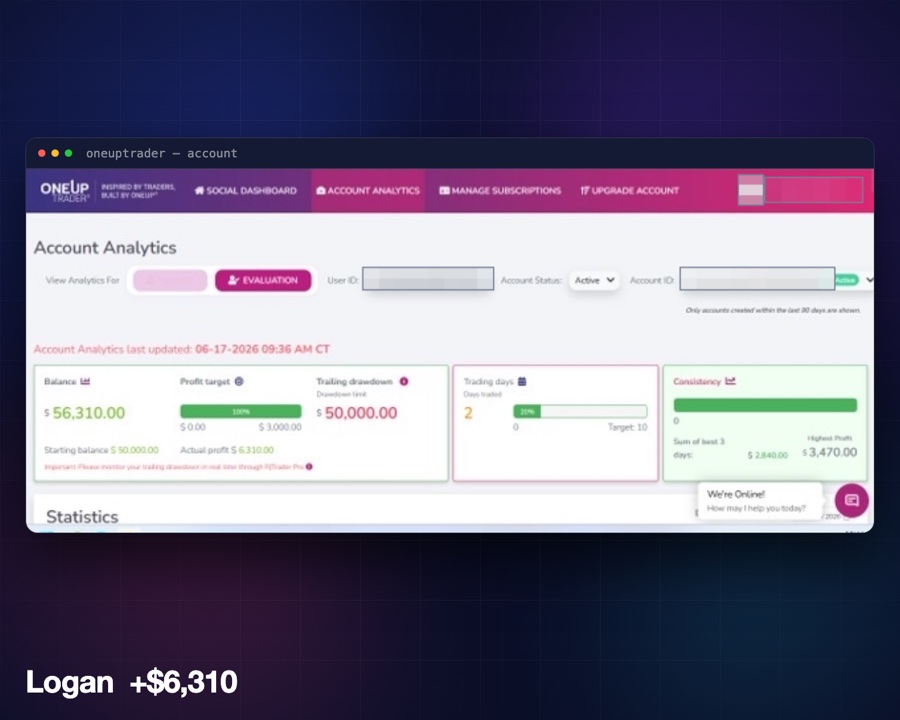Click the Consistency chart icon
The width and height of the screenshot is (900, 720).
point(730,381)
